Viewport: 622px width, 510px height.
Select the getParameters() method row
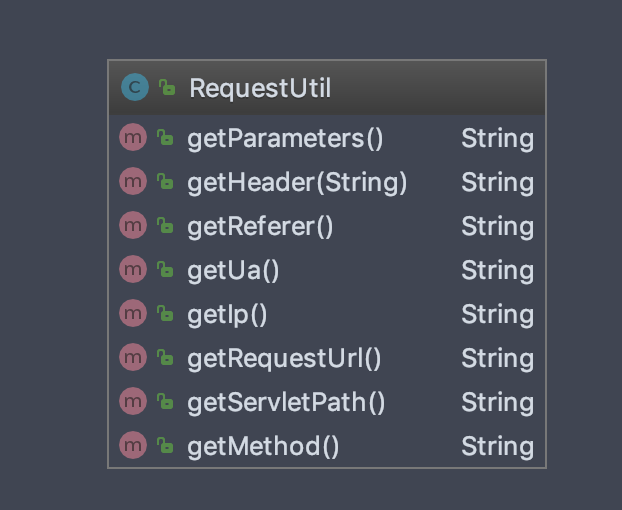(285, 138)
